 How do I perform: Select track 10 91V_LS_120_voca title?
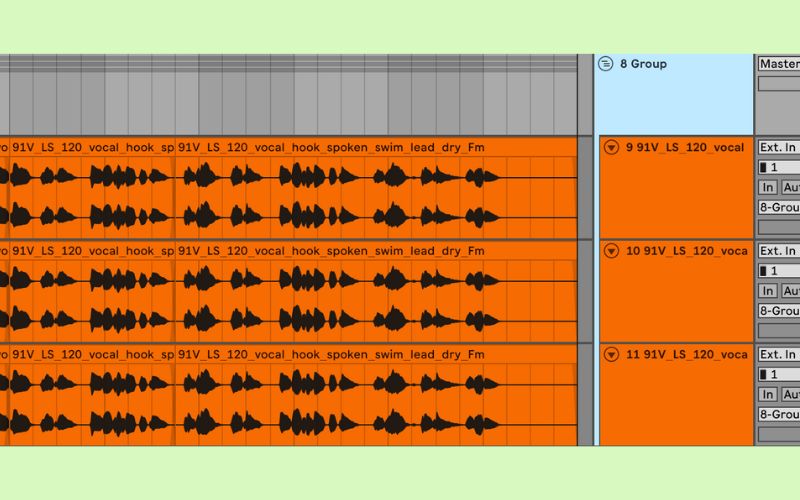[686, 251]
